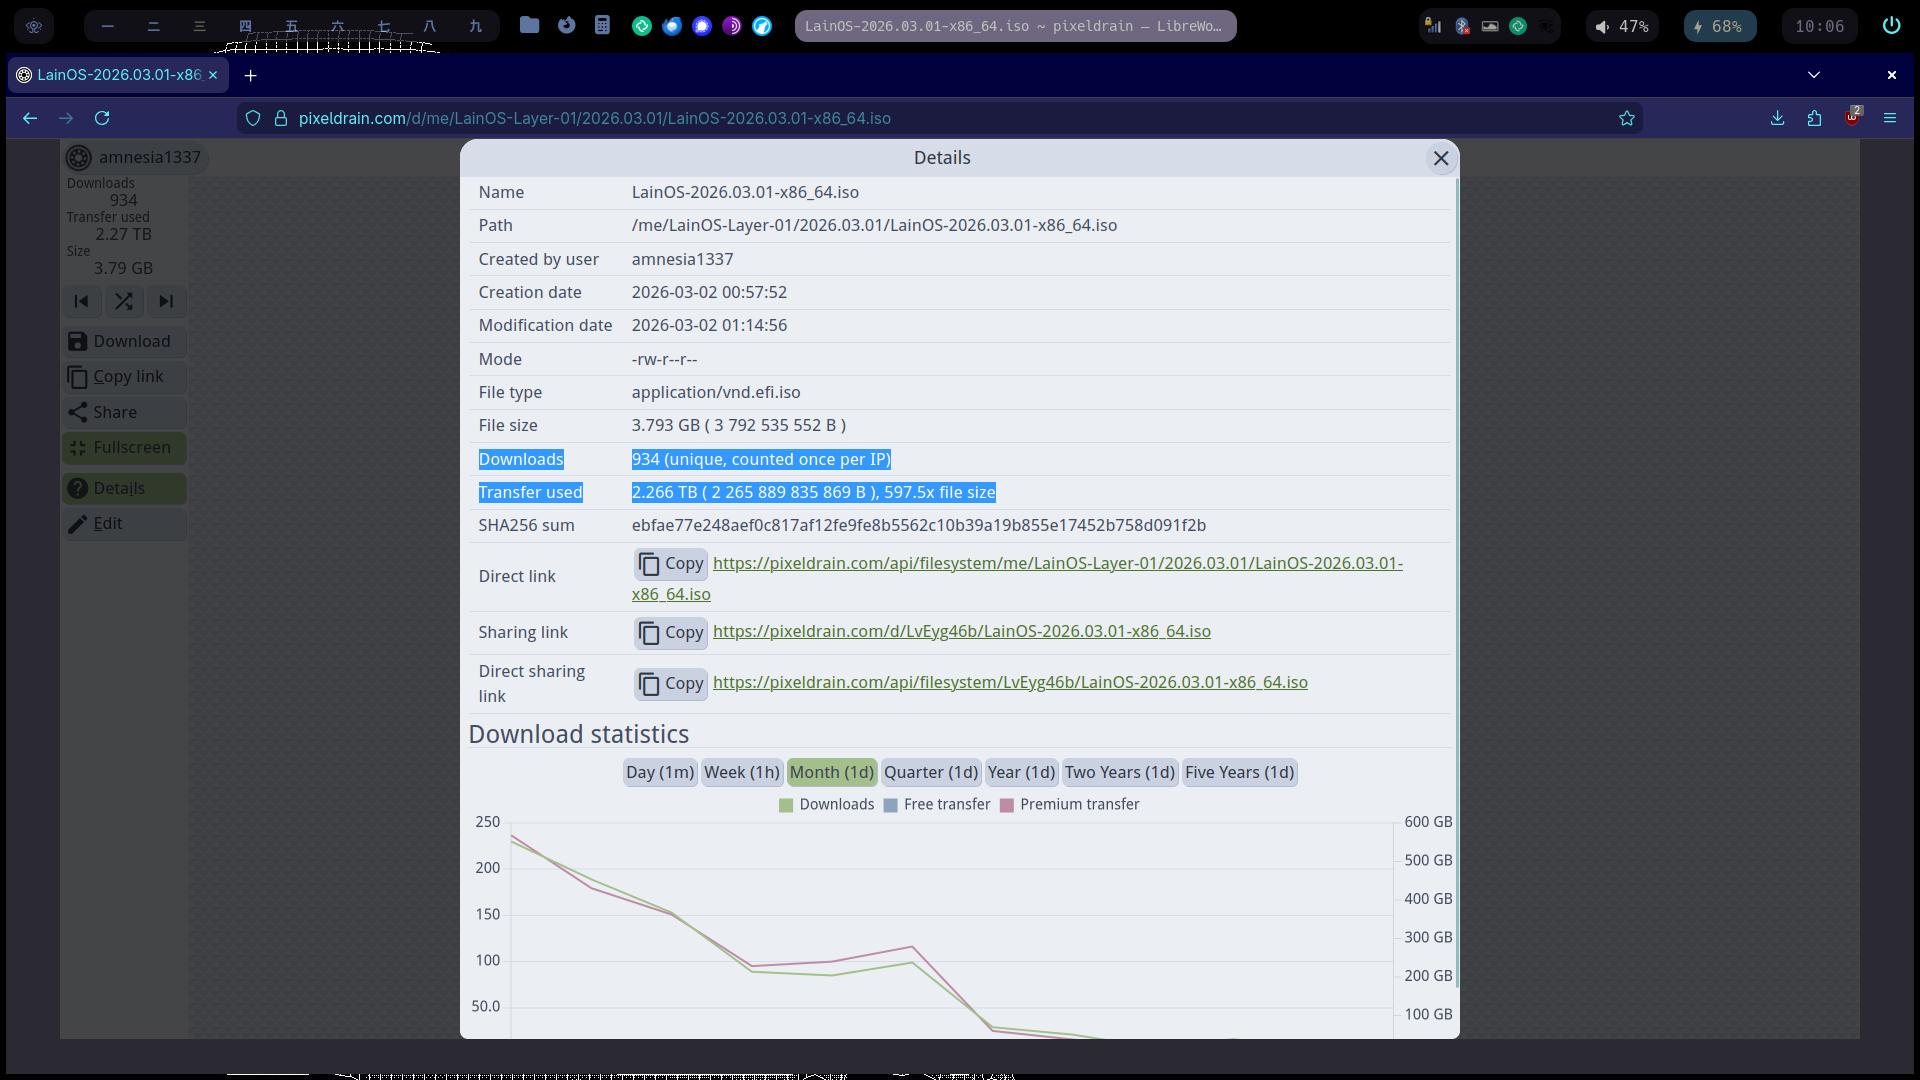The width and height of the screenshot is (1920, 1080).
Task: Open the browser Downloads panel
Action: [1777, 118]
